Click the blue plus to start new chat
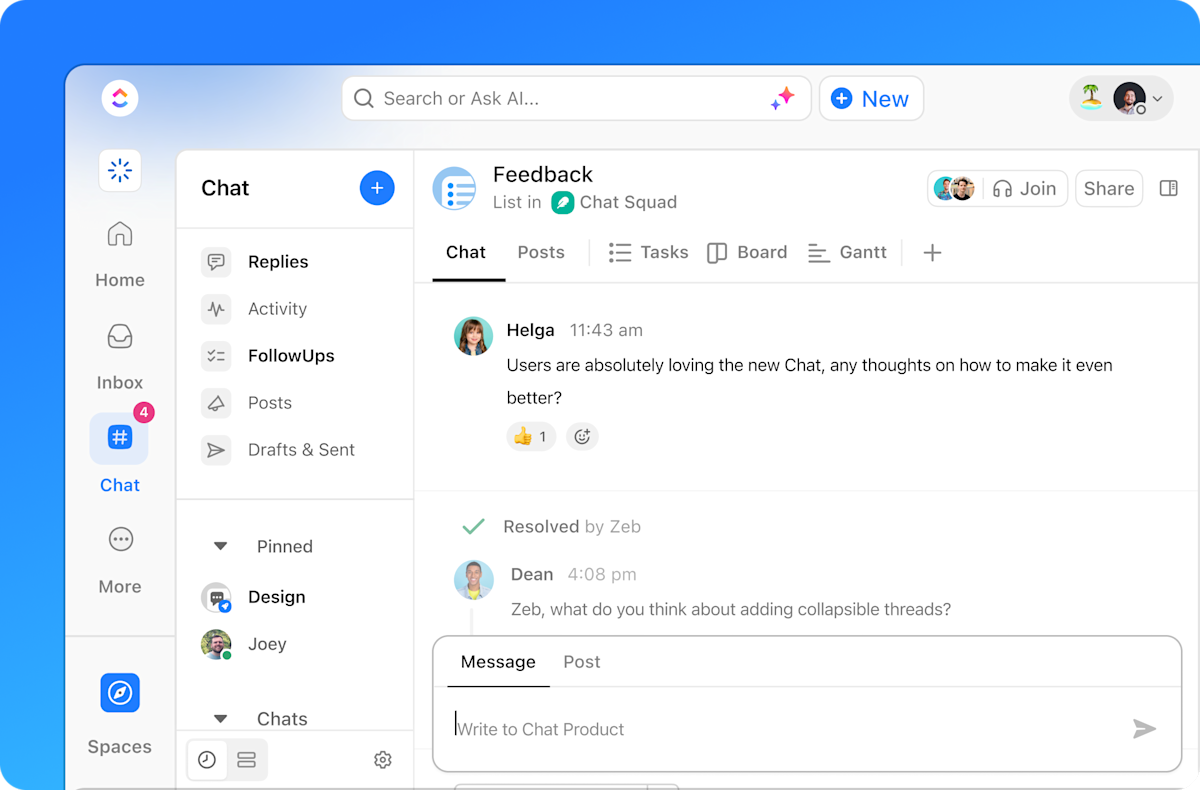This screenshot has width=1200, height=790. [377, 188]
